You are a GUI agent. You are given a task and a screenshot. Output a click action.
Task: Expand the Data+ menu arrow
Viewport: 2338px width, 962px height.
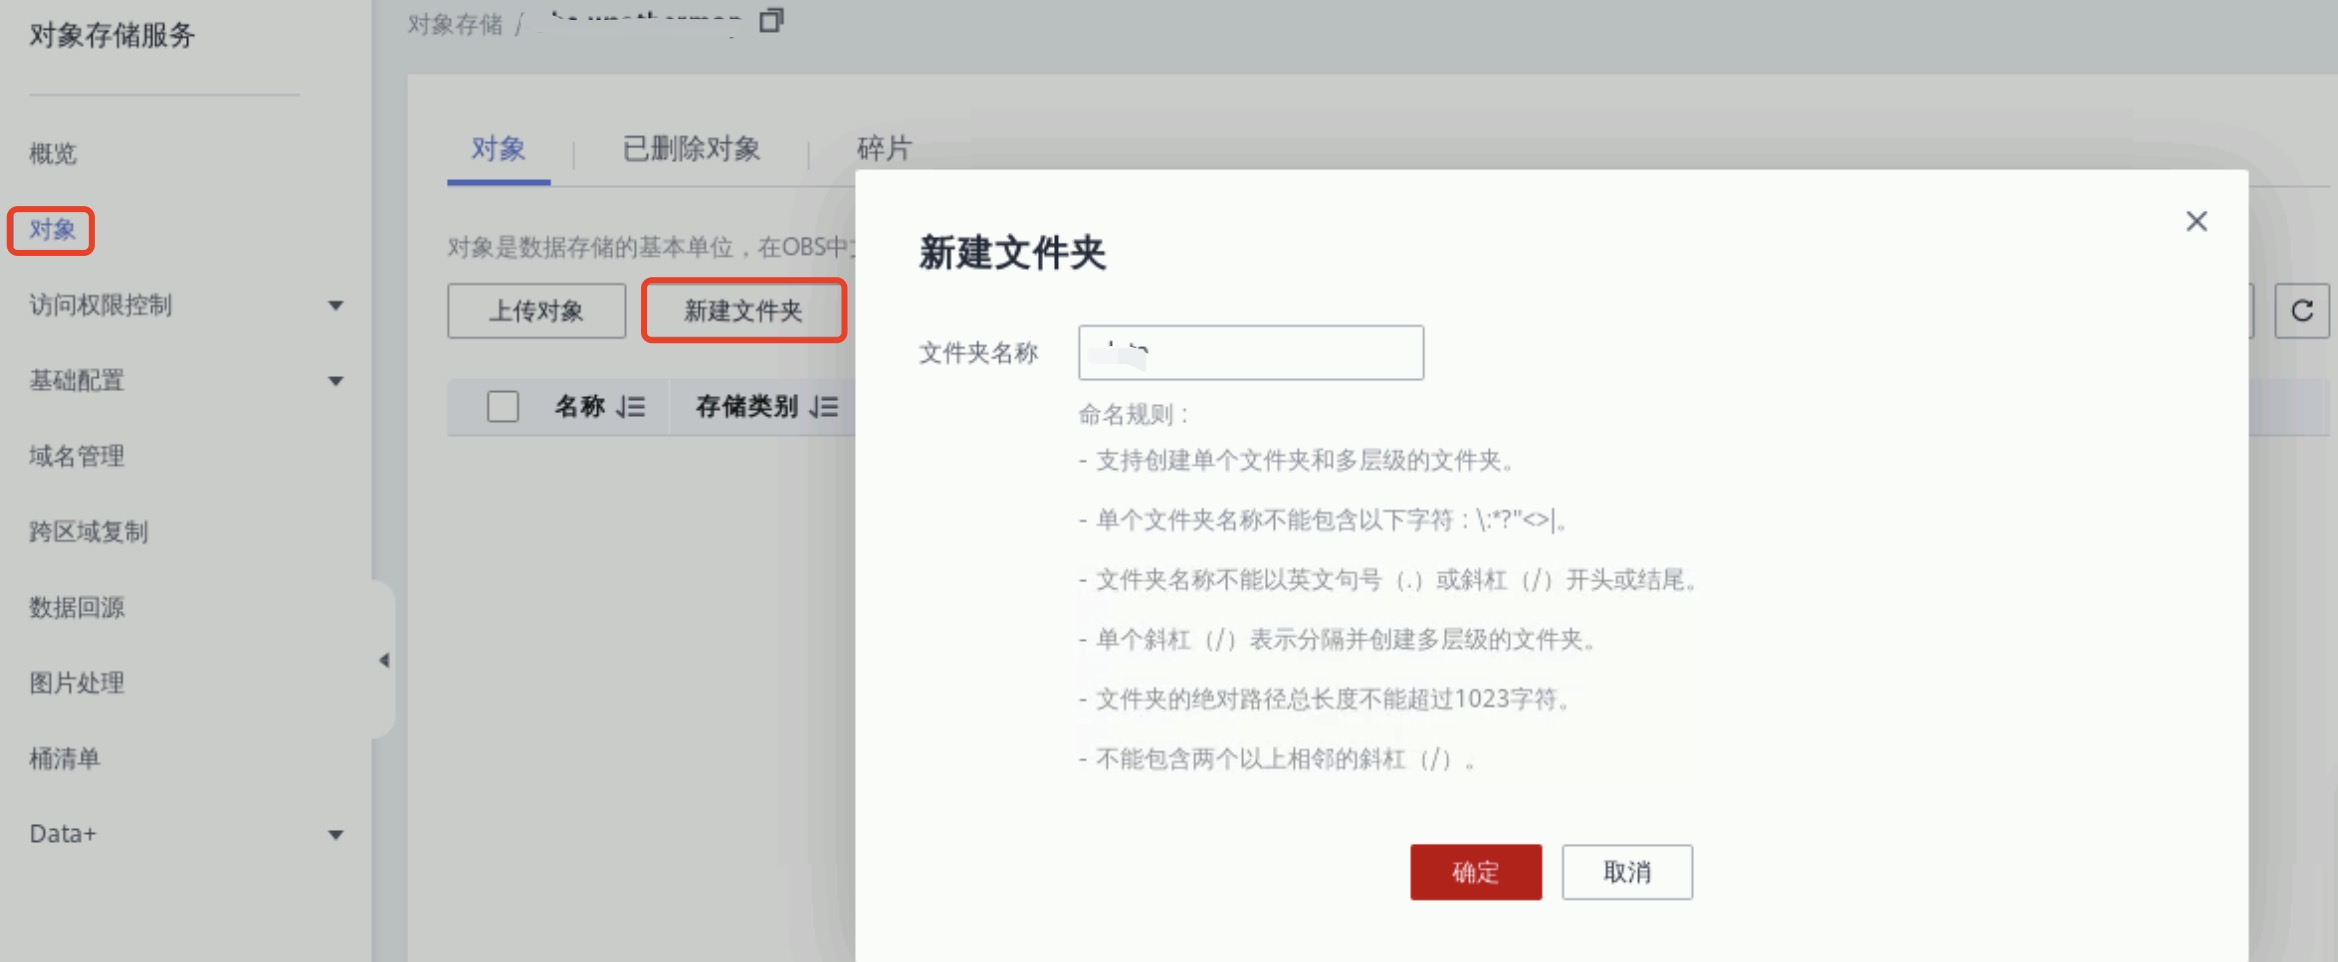pos(336,835)
